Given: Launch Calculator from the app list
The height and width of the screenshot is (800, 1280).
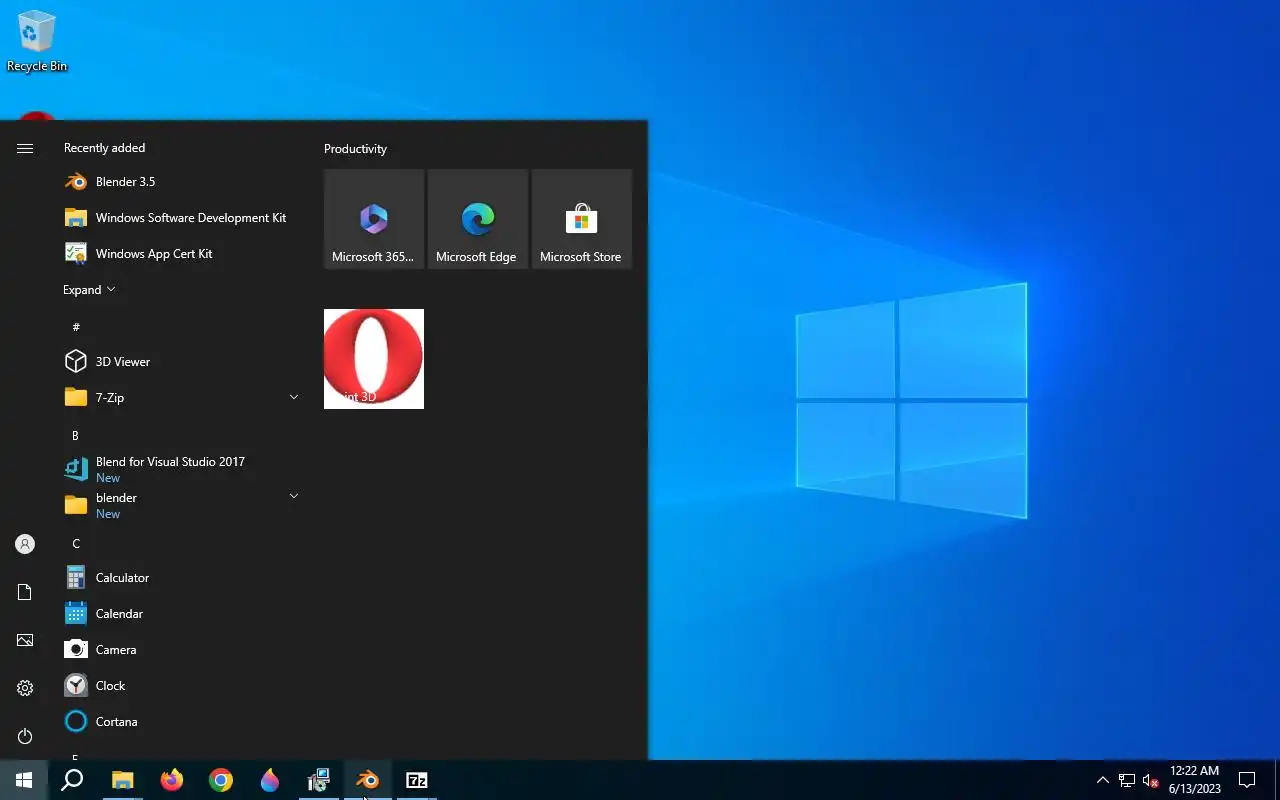Looking at the screenshot, I should point(180,578).
